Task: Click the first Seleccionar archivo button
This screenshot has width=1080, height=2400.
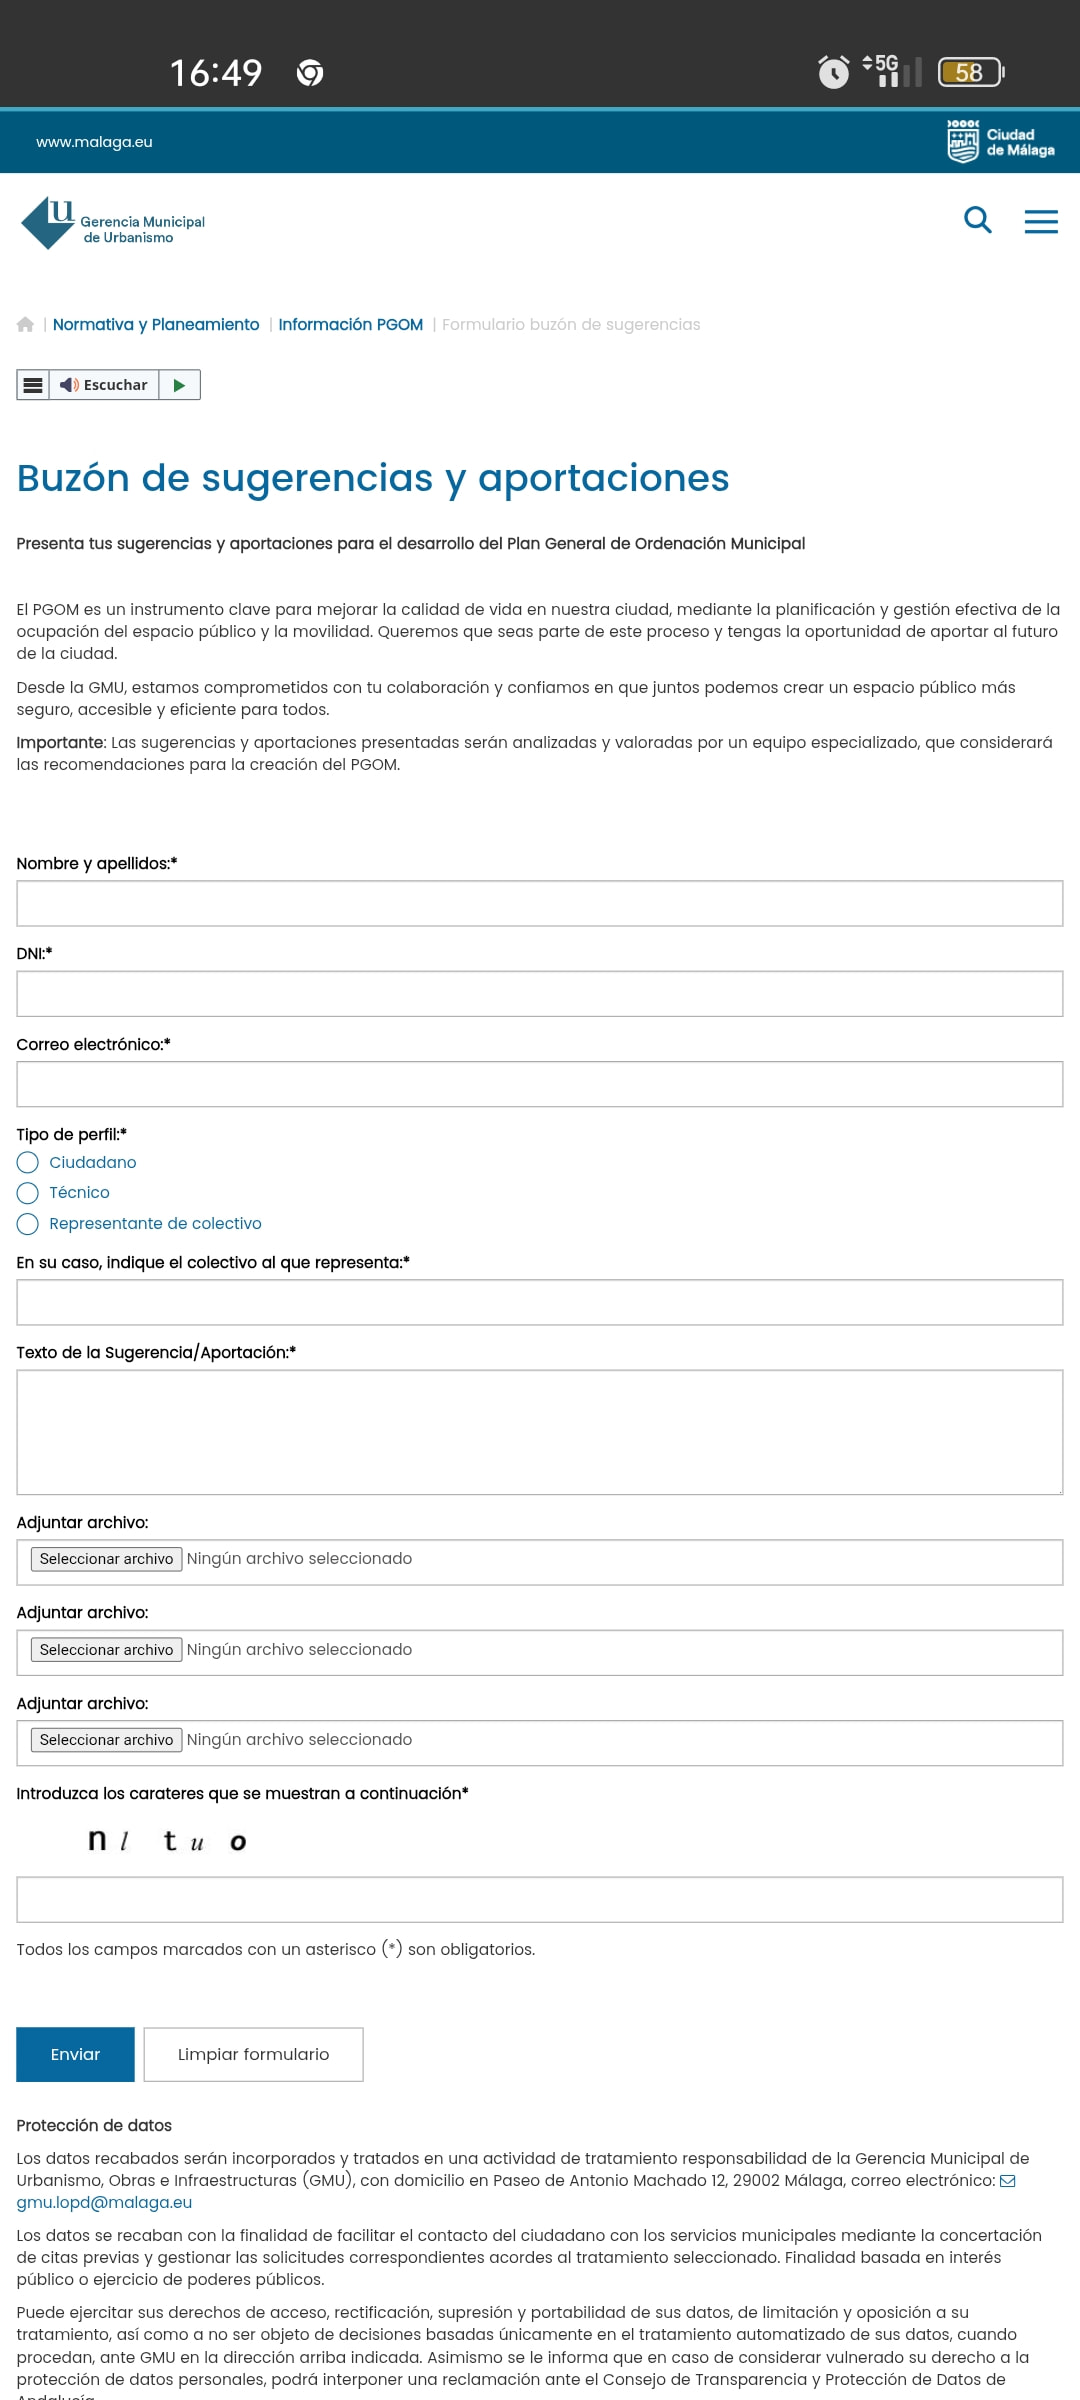Action: 106,1559
